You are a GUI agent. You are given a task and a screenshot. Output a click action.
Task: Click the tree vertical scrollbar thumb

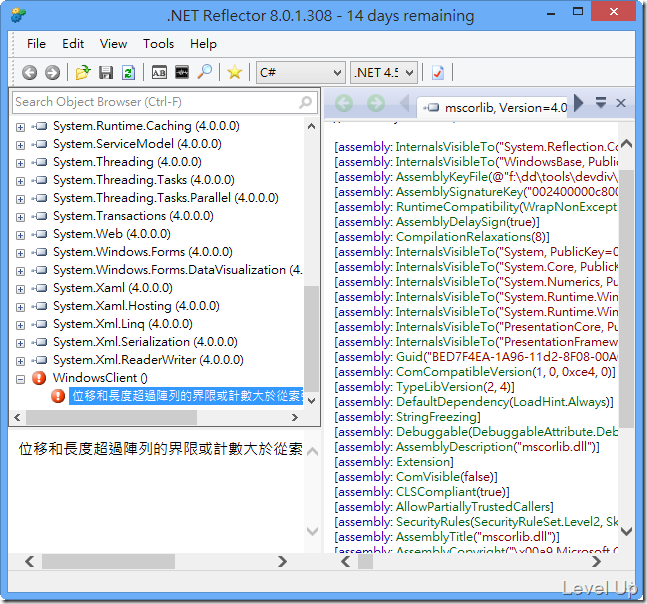(x=312, y=338)
